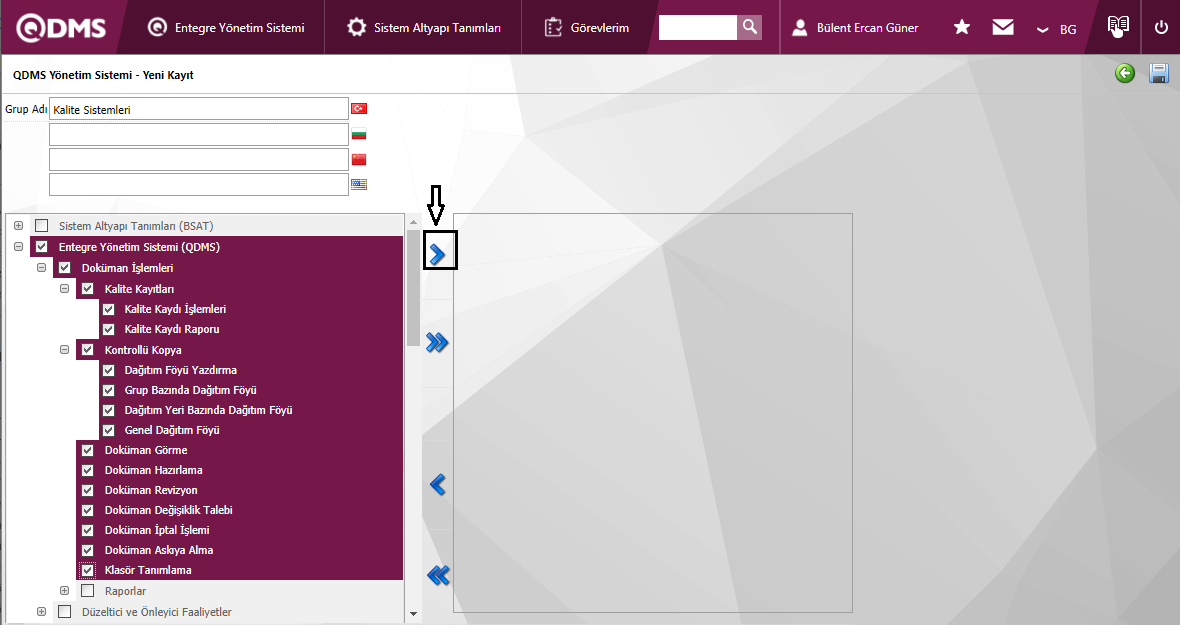The height and width of the screenshot is (625, 1180).
Task: Select Klasör Tanımlama tree row
Action: pyautogui.click(x=240, y=570)
